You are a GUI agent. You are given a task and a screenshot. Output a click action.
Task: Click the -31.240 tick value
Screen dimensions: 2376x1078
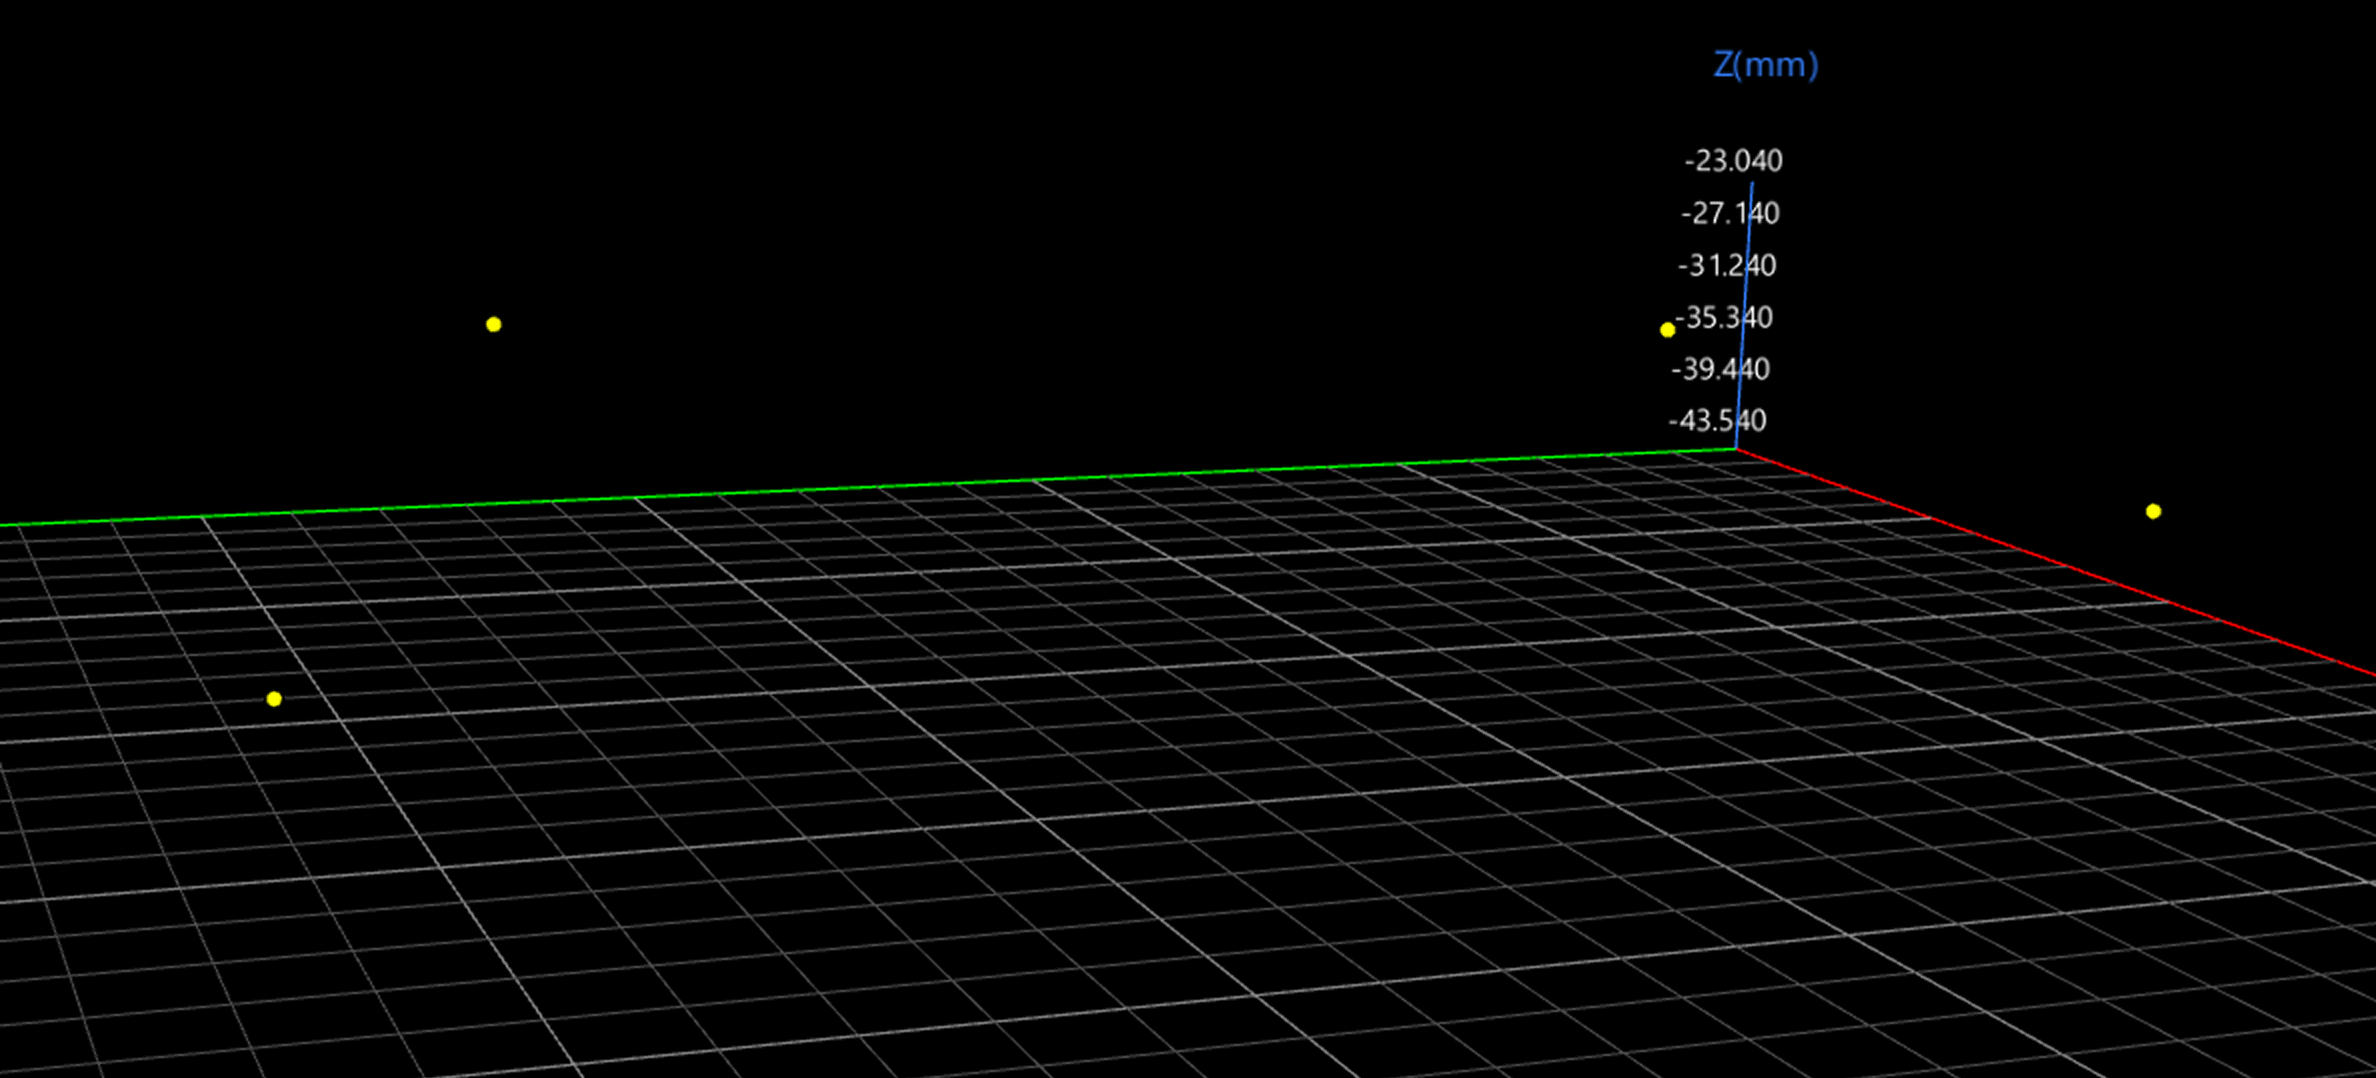[x=1727, y=265]
